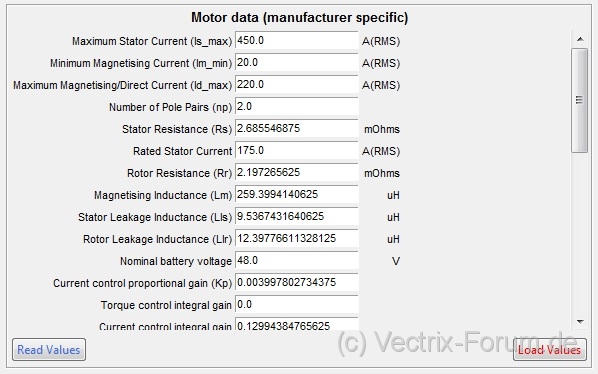Click the Read Values button
The width and height of the screenshot is (598, 374).
(49, 350)
